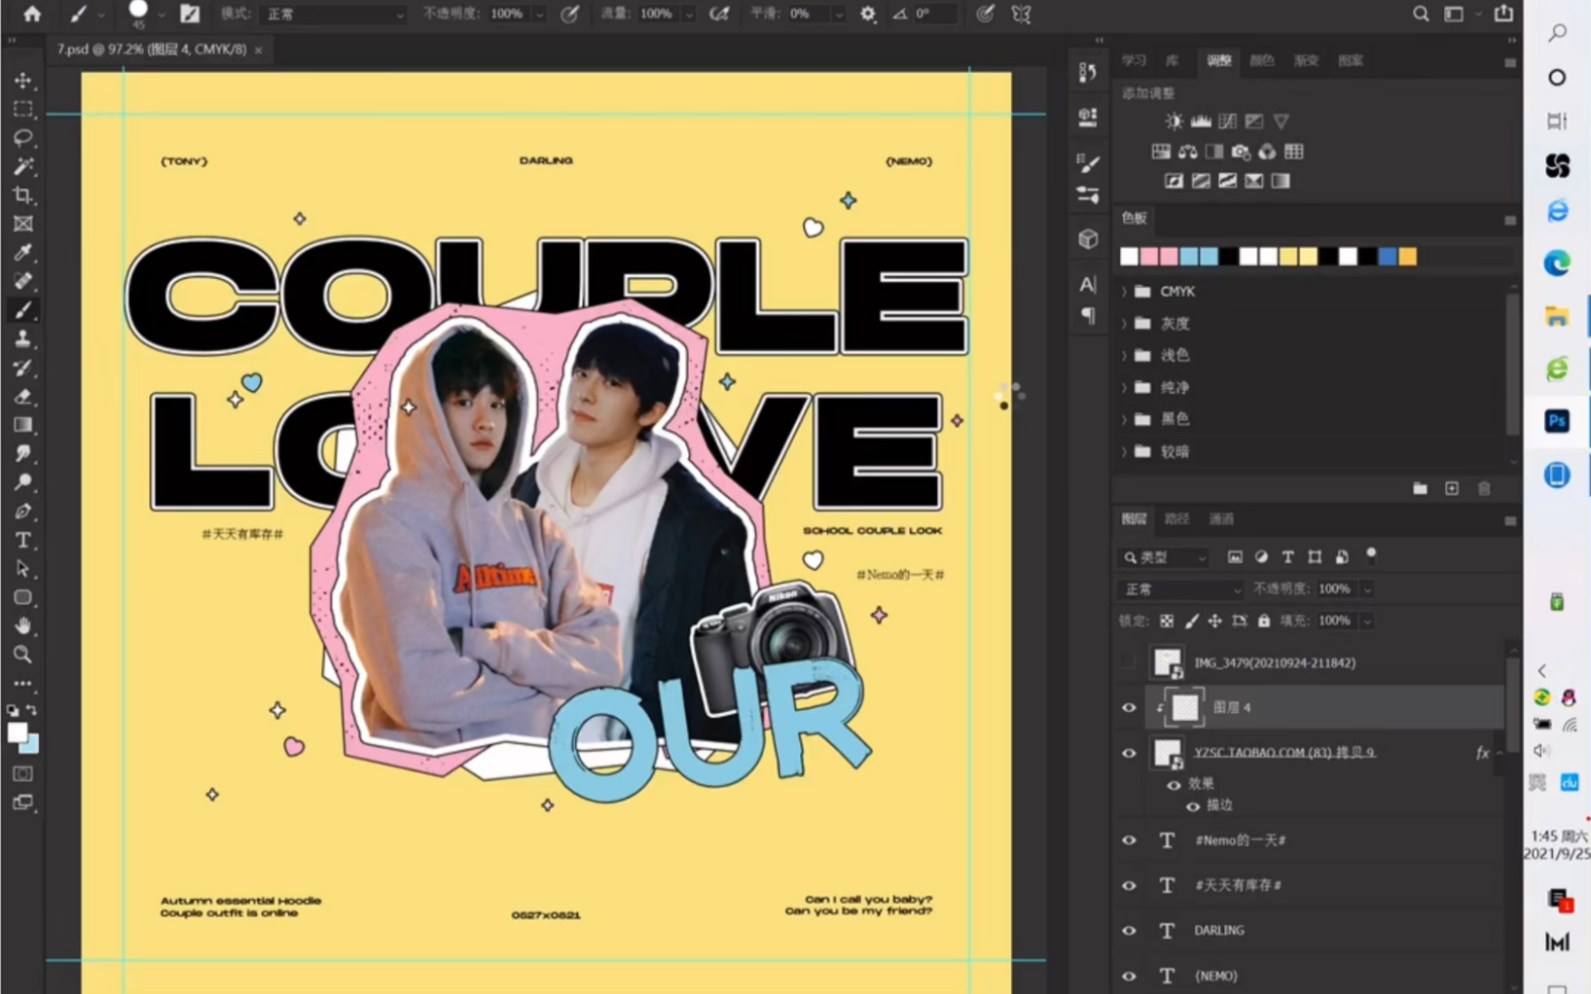Open Photoshop from Windows taskbar
The height and width of the screenshot is (994, 1591).
[1557, 421]
